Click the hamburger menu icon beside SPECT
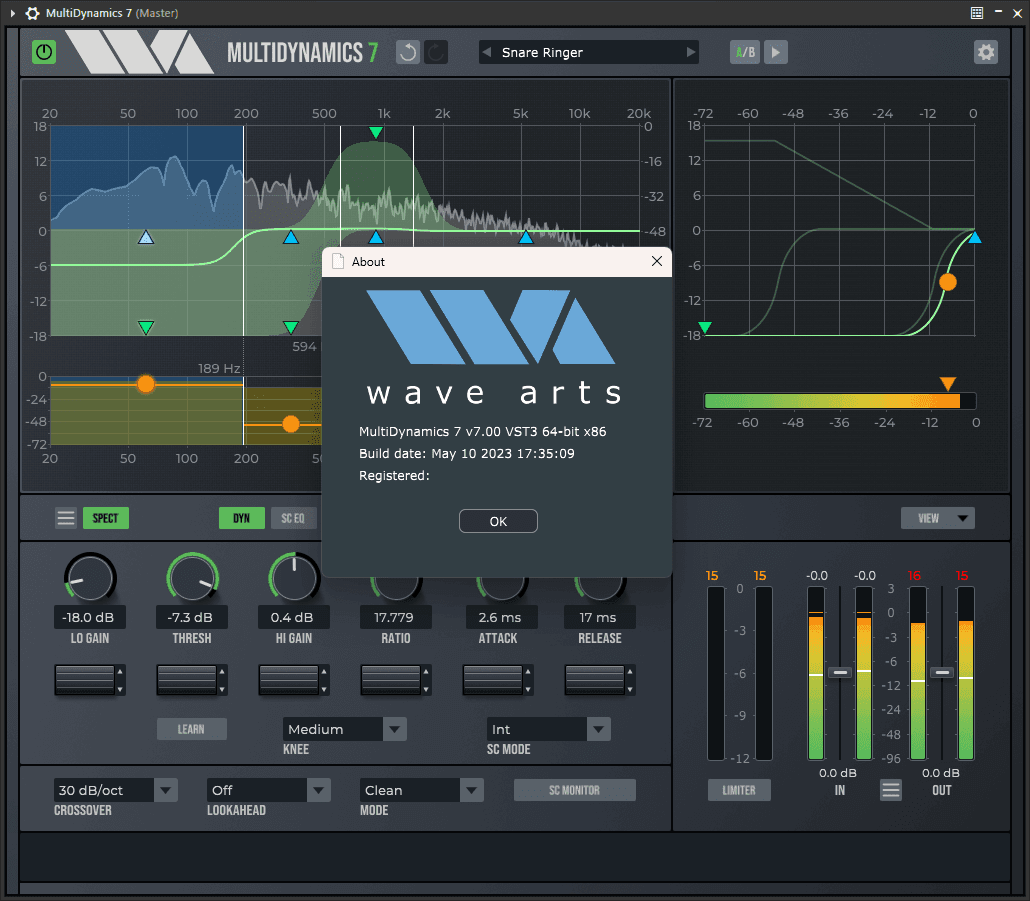Screen dimensions: 1030x901 coord(65,518)
